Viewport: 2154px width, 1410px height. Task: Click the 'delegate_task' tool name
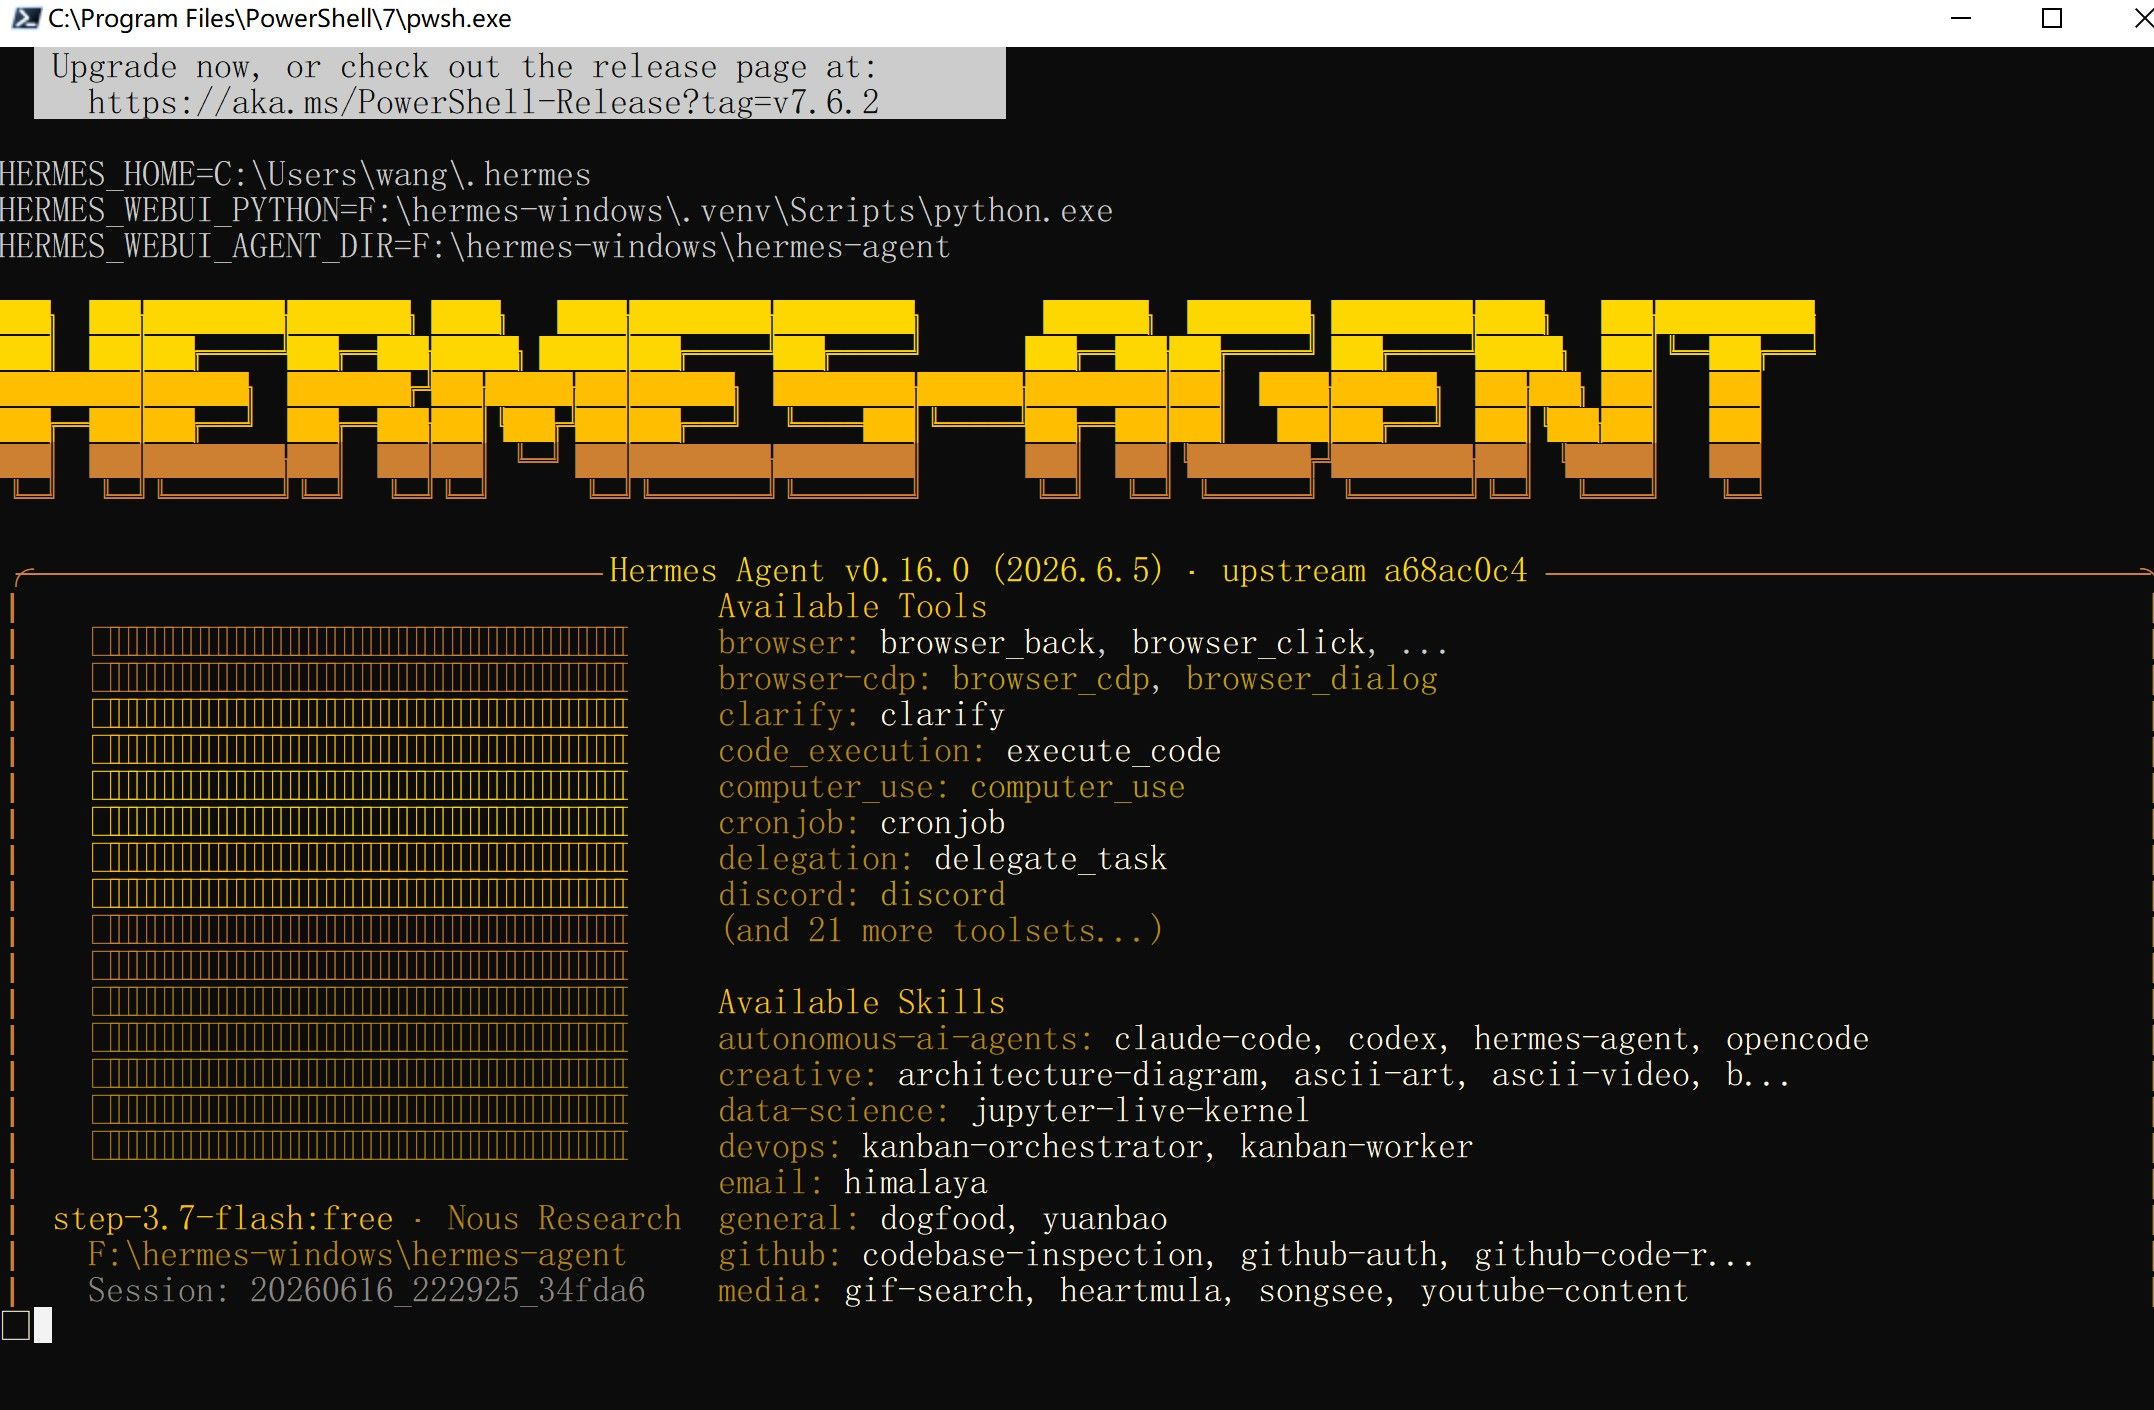tap(1050, 859)
